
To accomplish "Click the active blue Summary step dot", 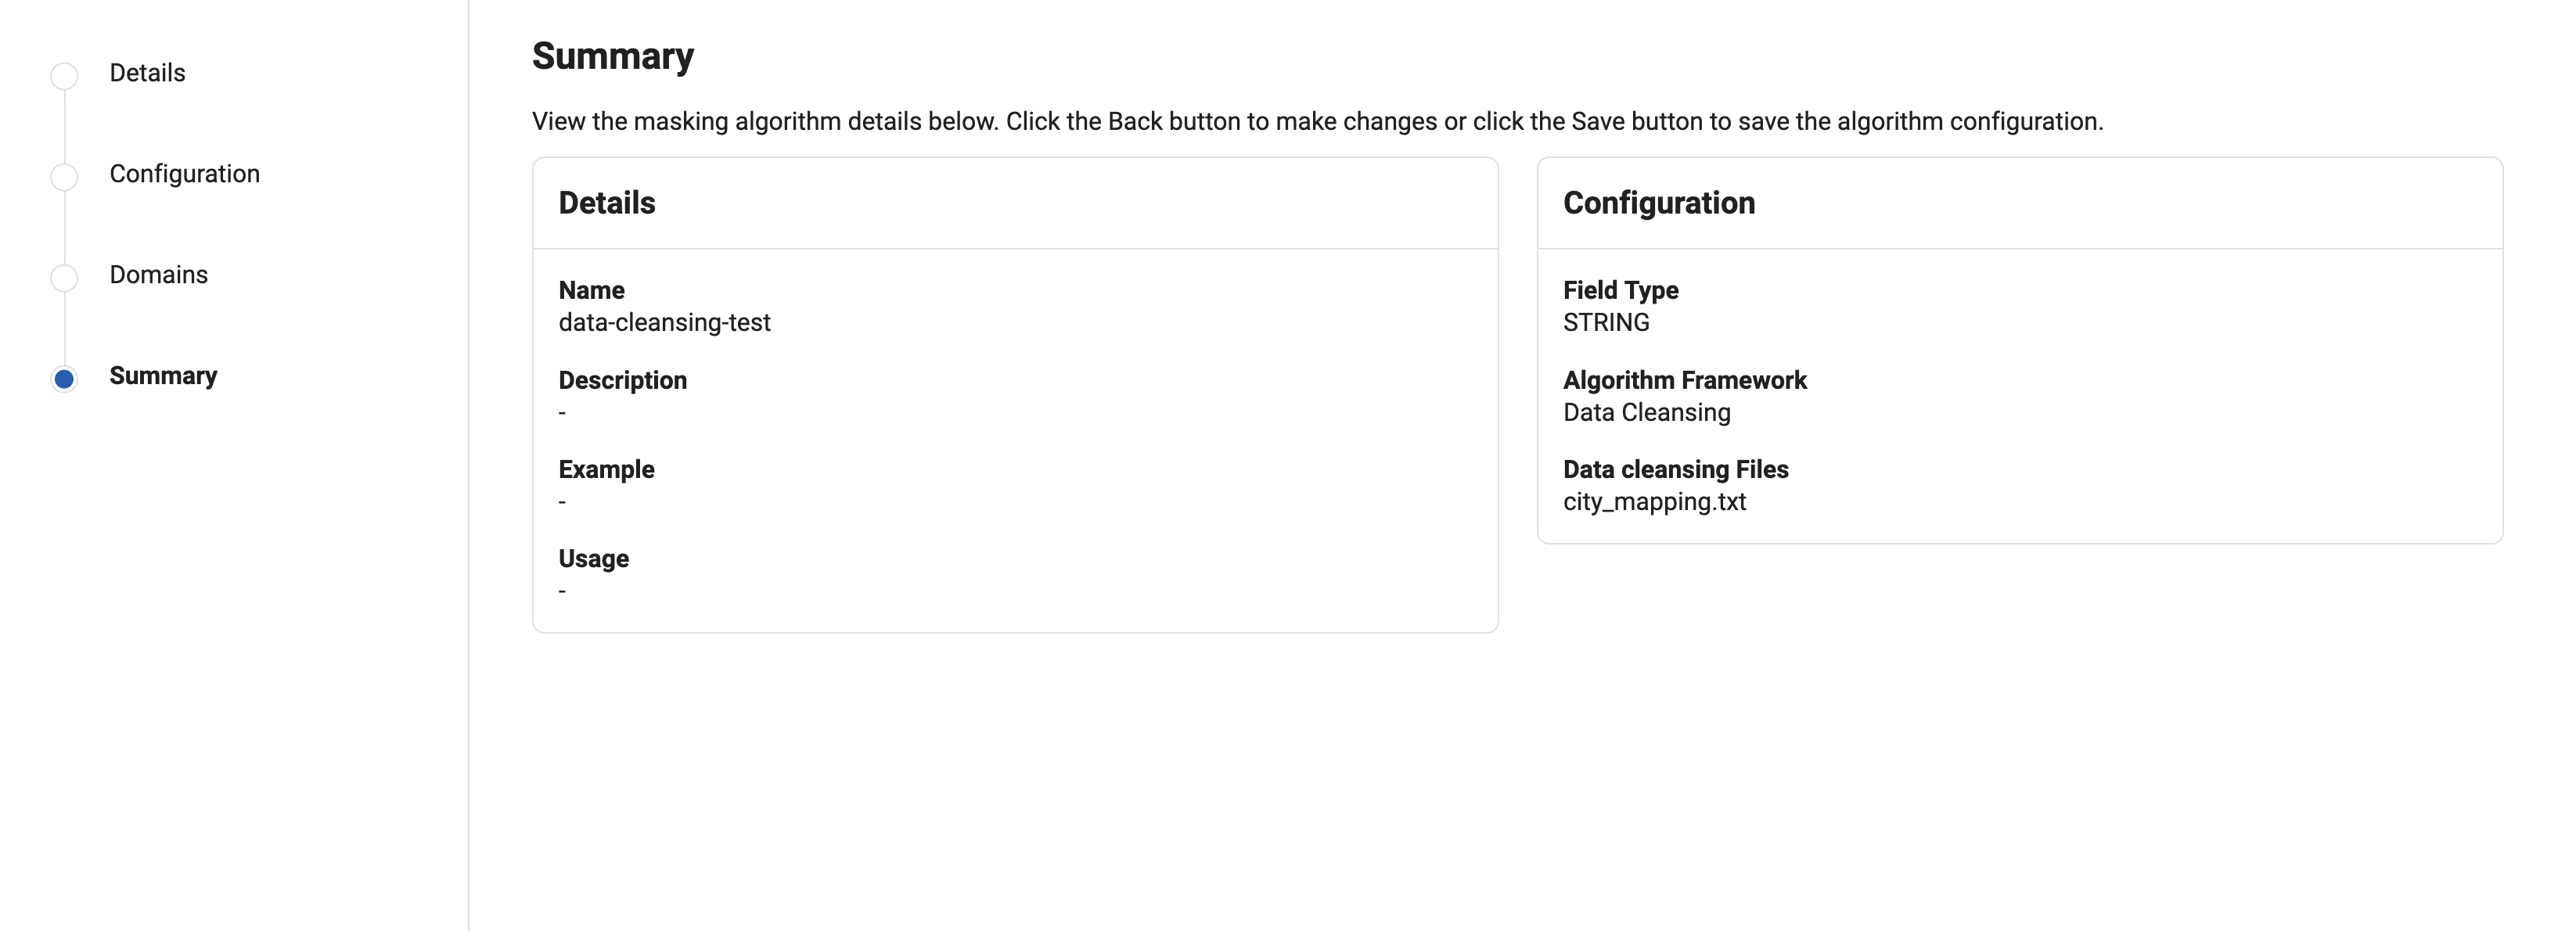I will (x=64, y=379).
